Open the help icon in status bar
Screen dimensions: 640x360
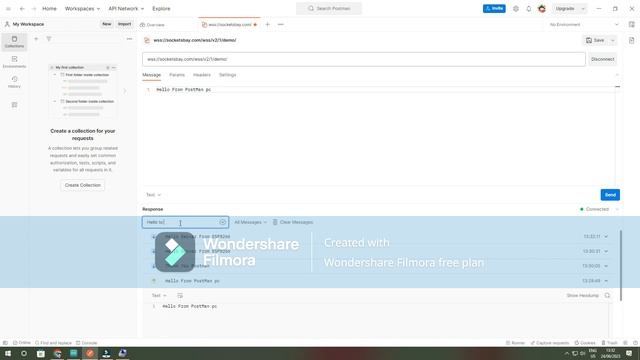tap(635, 343)
